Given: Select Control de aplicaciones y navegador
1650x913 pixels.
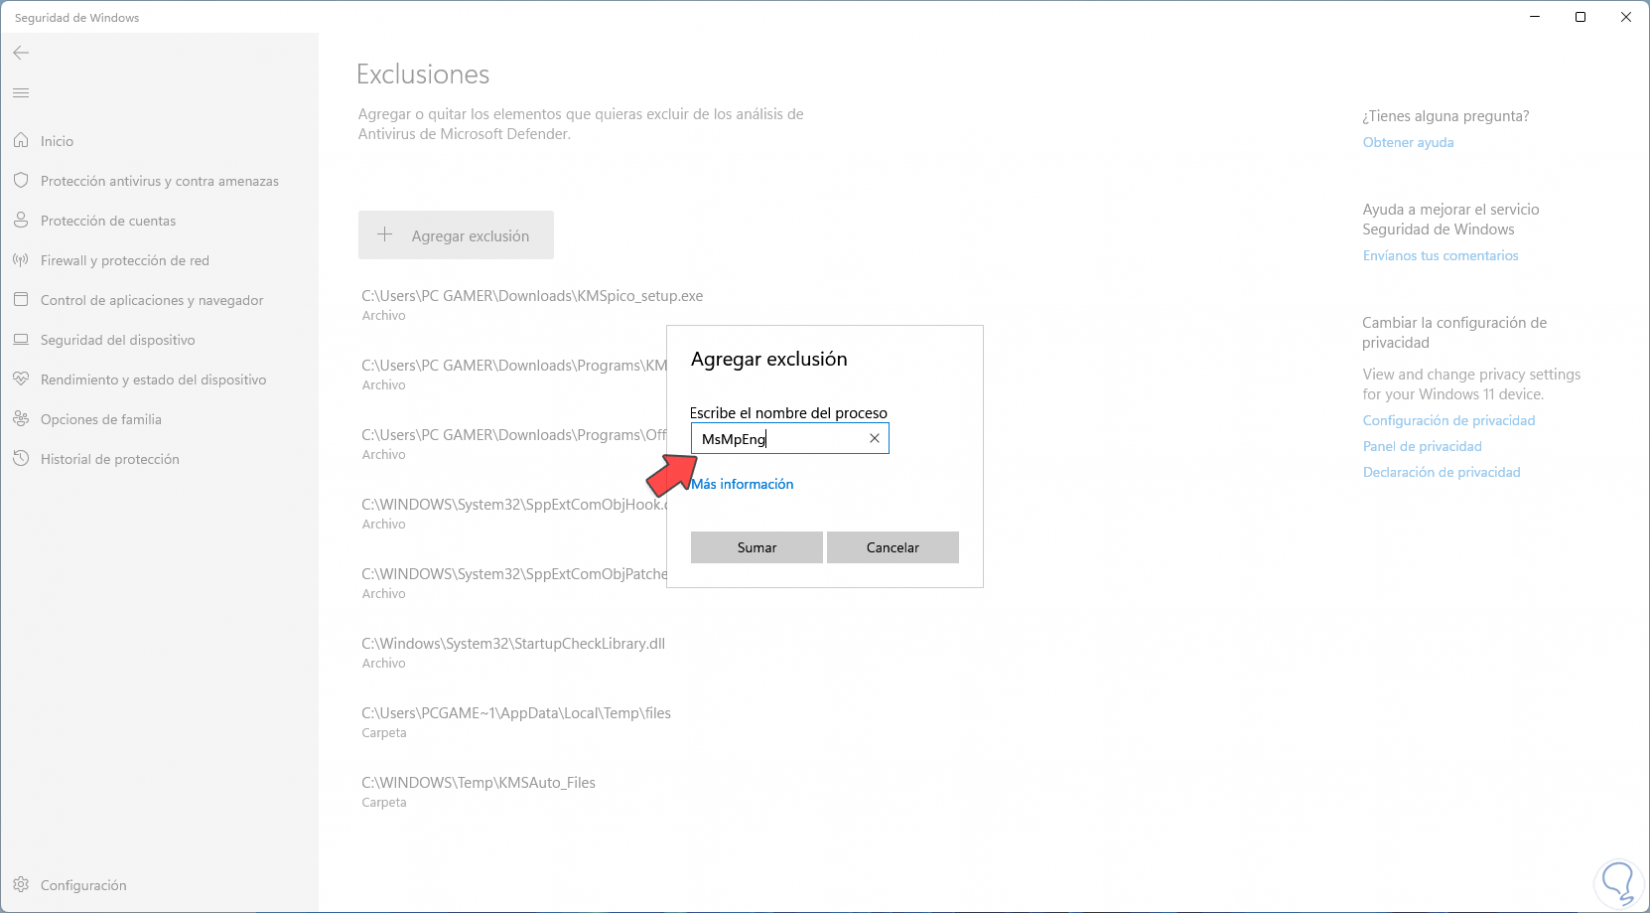Looking at the screenshot, I should [152, 300].
